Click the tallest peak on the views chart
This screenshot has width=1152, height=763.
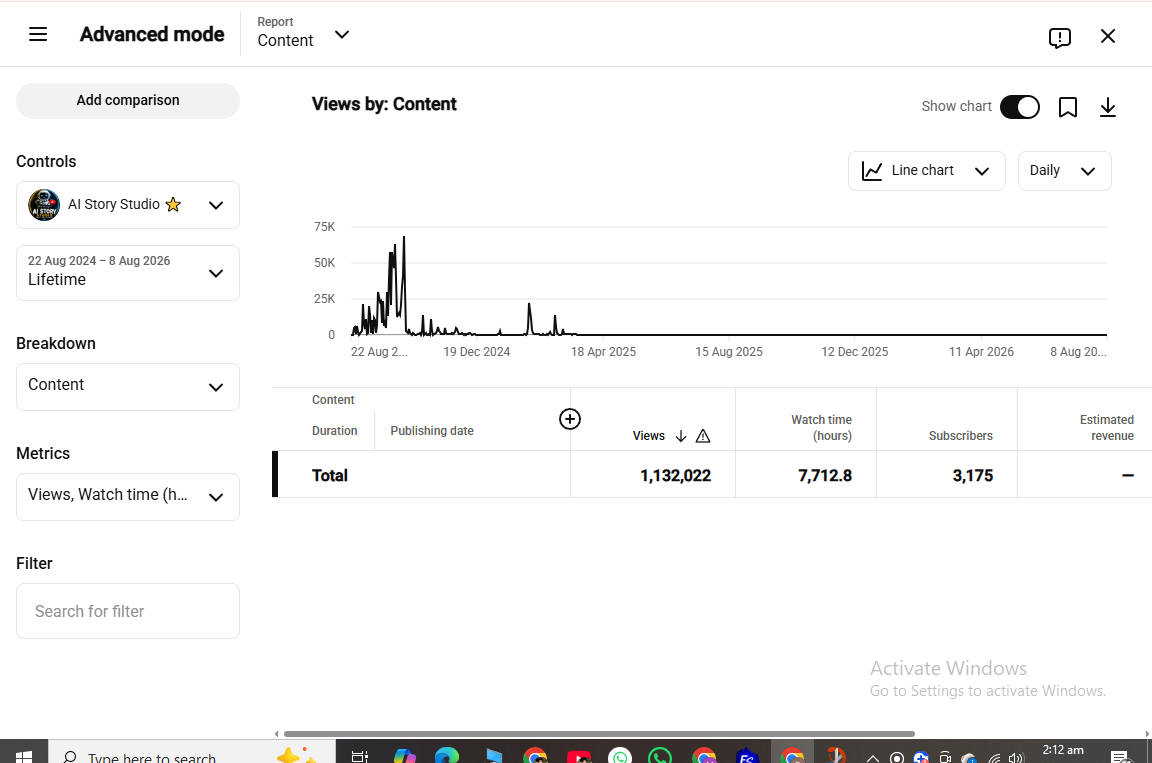pos(404,238)
